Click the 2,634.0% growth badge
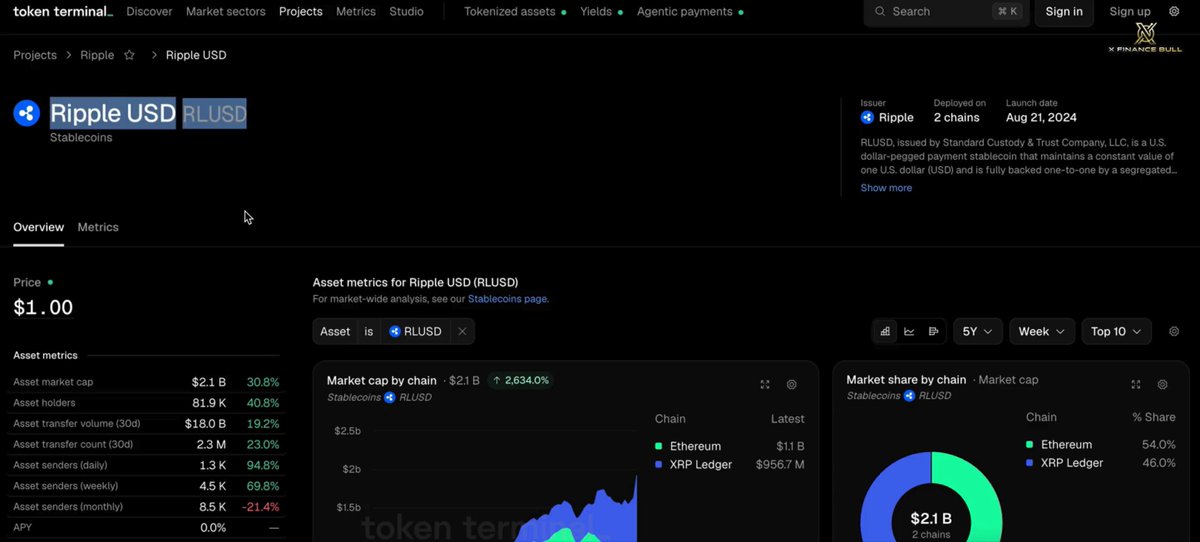This screenshot has height=542, width=1200. 520,380
